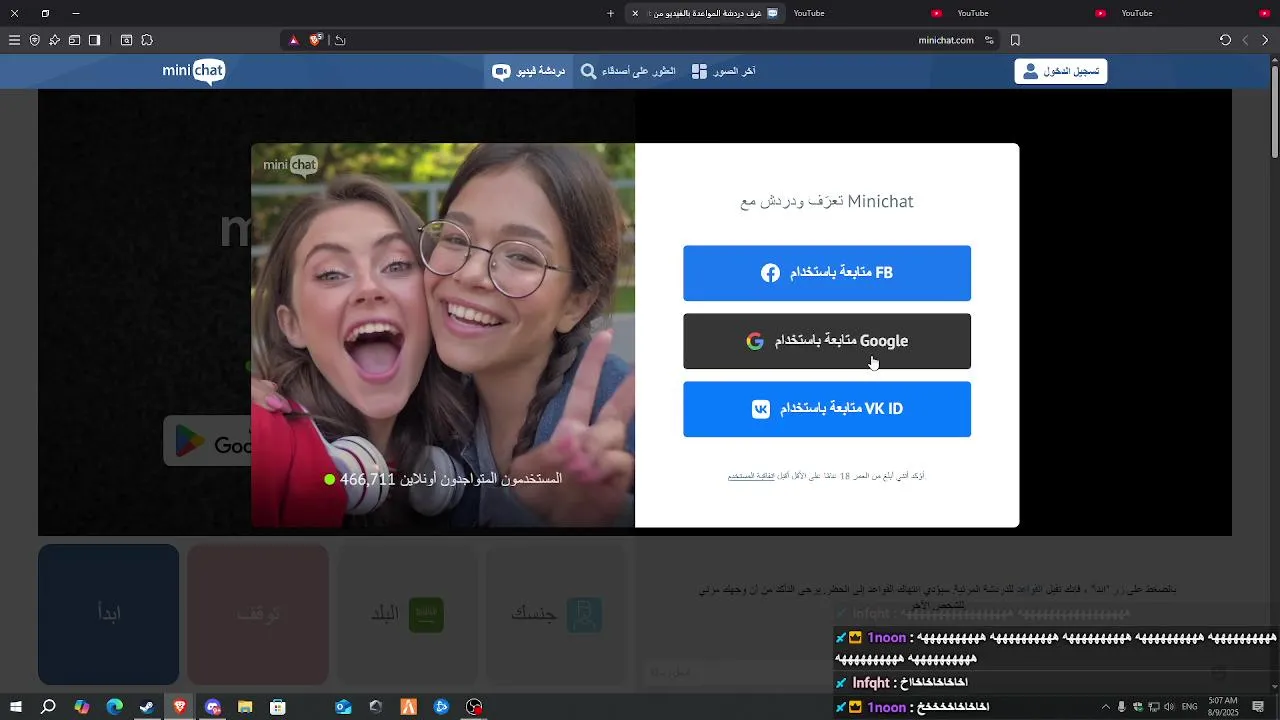Switch to the third YouTube tab
Viewport: 1280px width, 720px height.
(x=1194, y=13)
